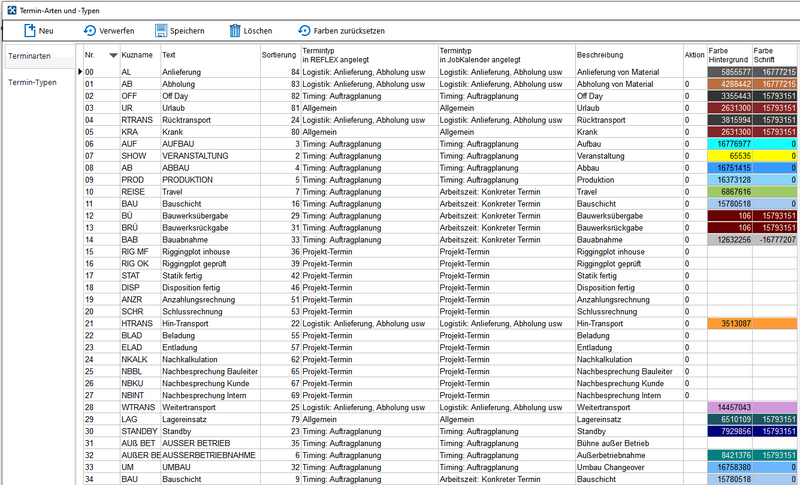Click the Speichern button label

click(187, 31)
